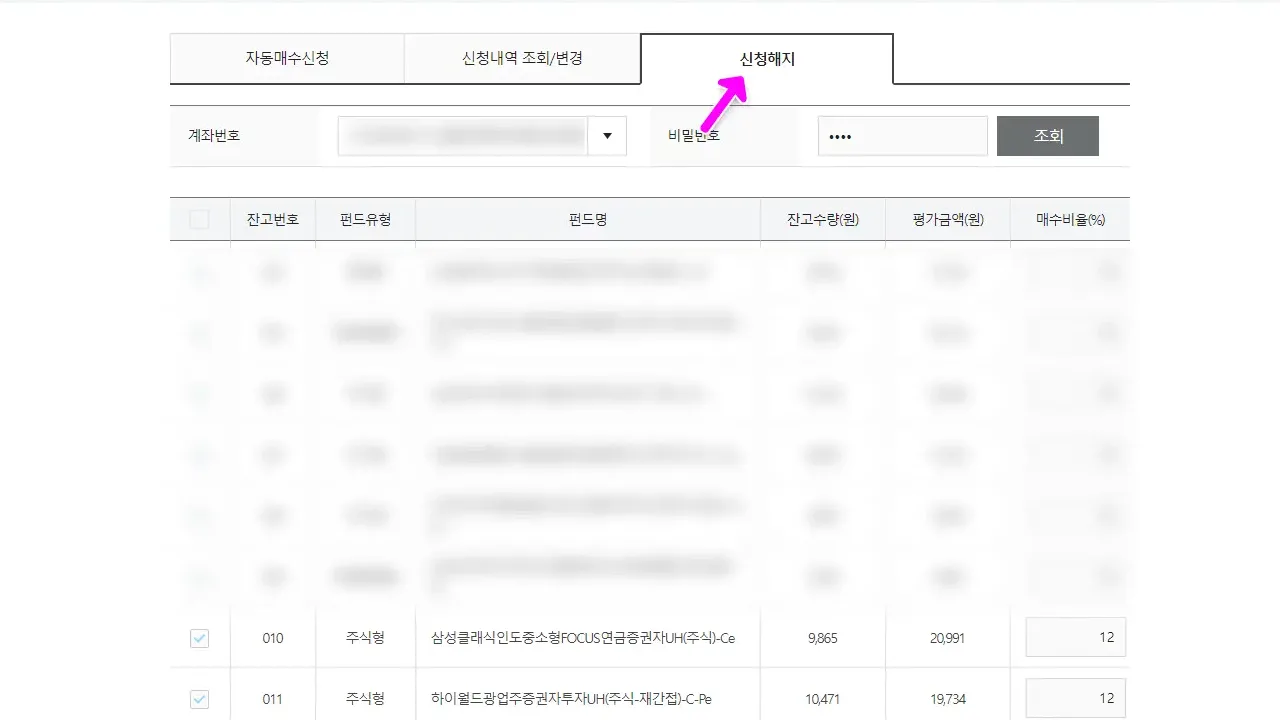Click the 매수비율(%) column header
The image size is (1280, 720).
(1070, 219)
